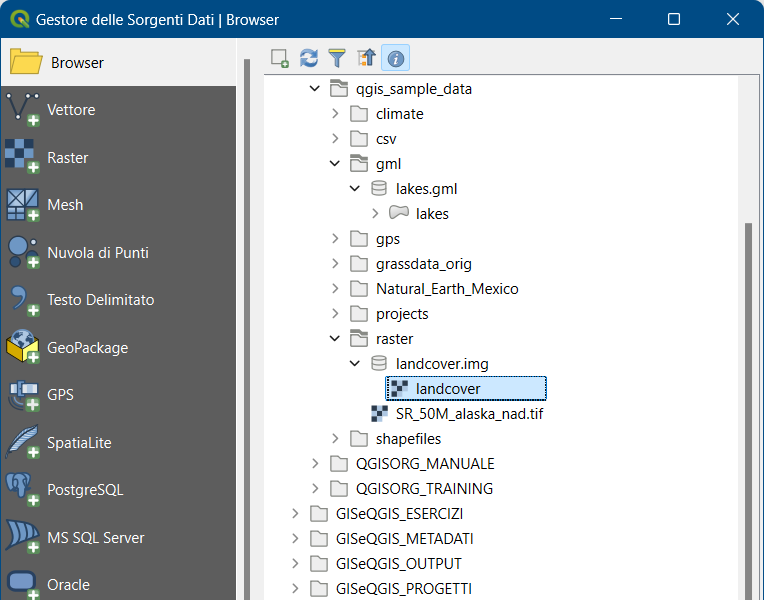The image size is (764, 600).
Task: Expand the GISeQGIS_ESERCIZI folder
Action: pos(295,513)
